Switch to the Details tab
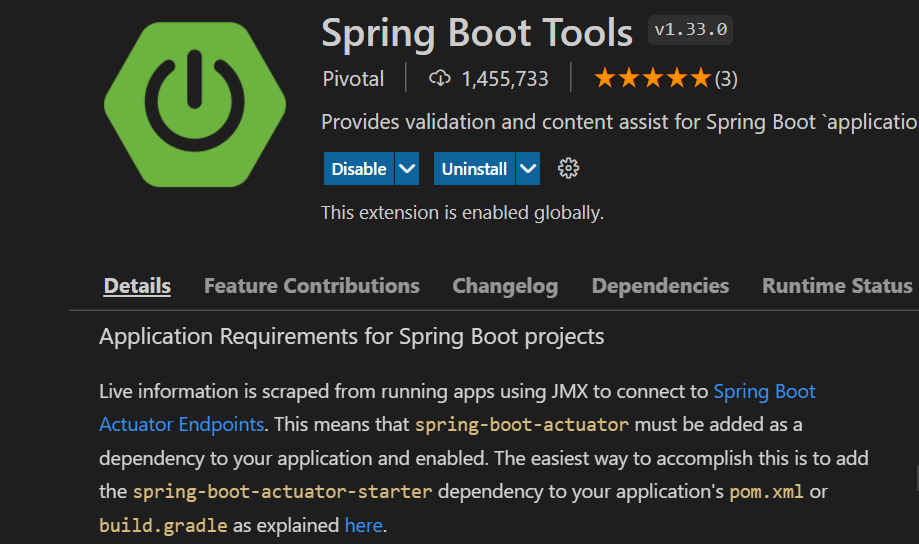 pos(137,285)
